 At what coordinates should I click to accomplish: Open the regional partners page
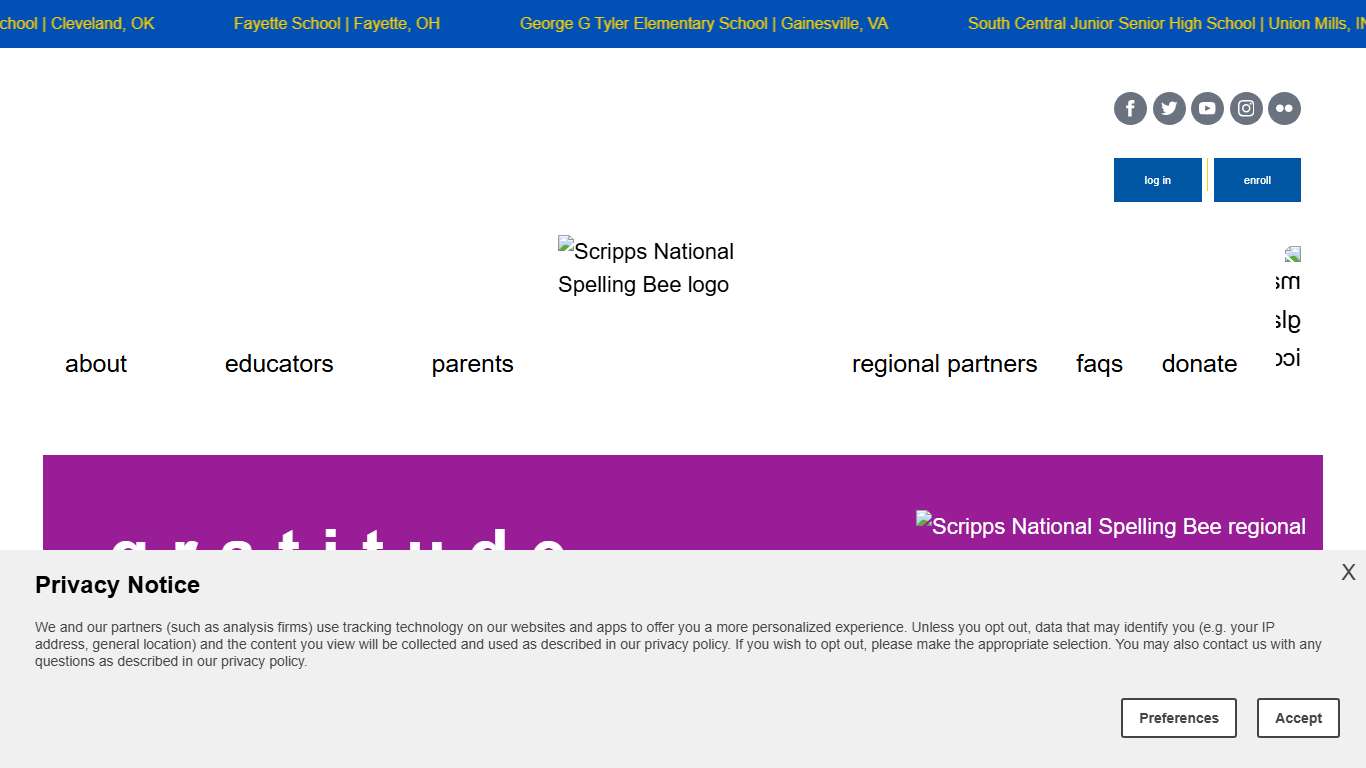point(944,364)
